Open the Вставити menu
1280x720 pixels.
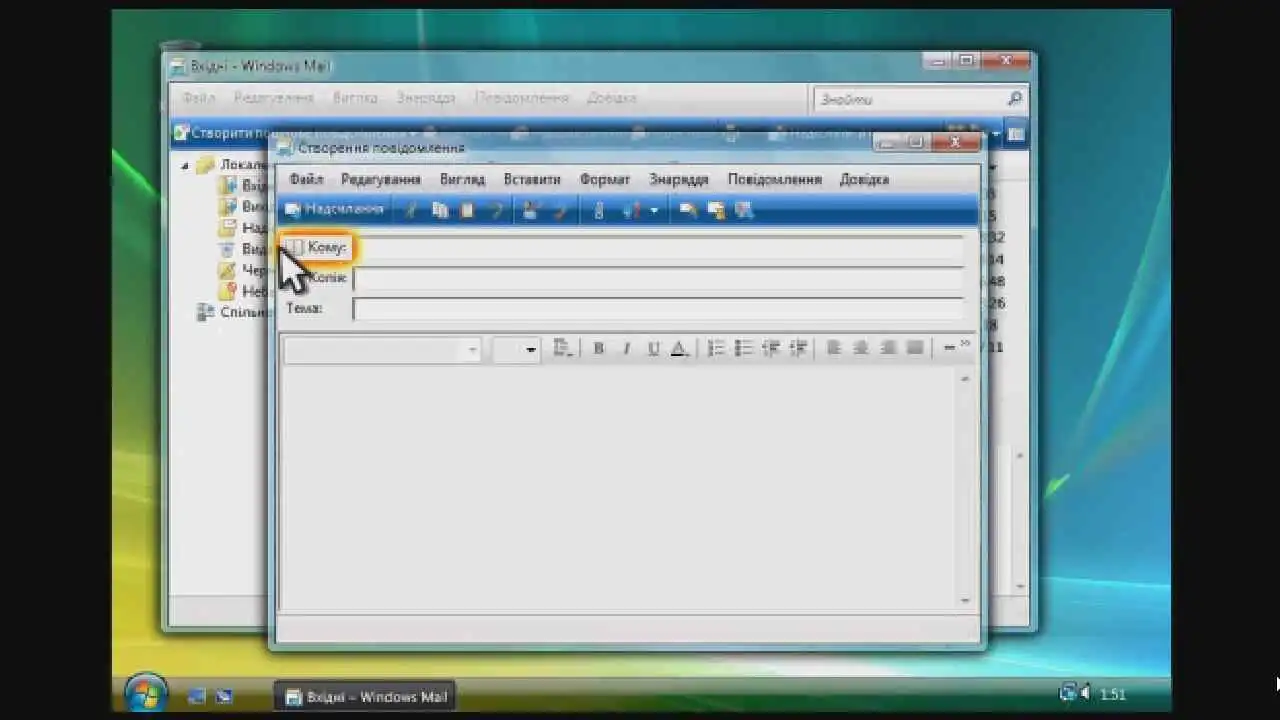click(532, 180)
